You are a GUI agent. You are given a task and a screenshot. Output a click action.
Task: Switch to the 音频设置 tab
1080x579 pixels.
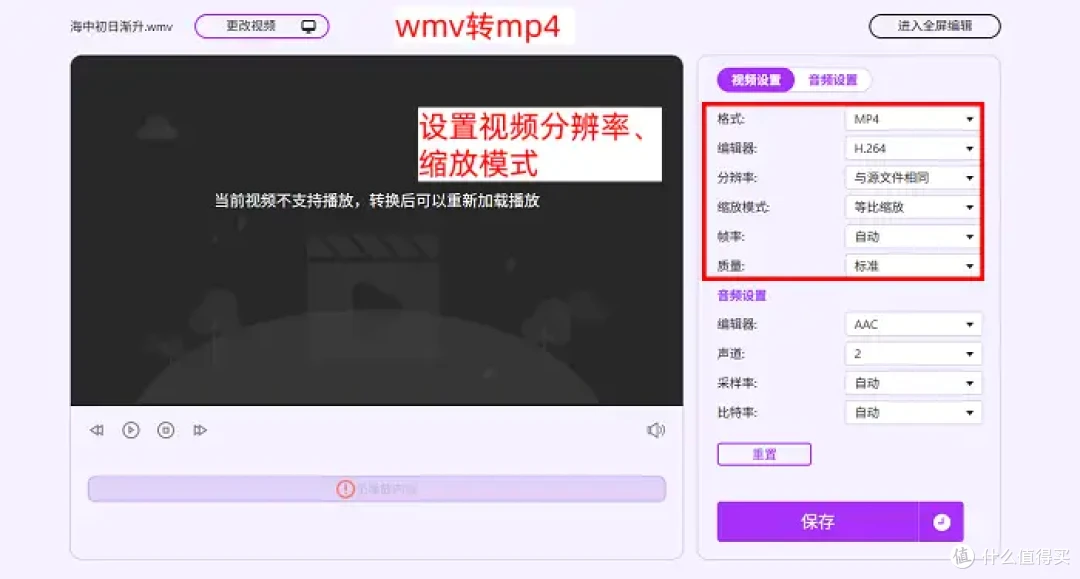click(x=833, y=80)
